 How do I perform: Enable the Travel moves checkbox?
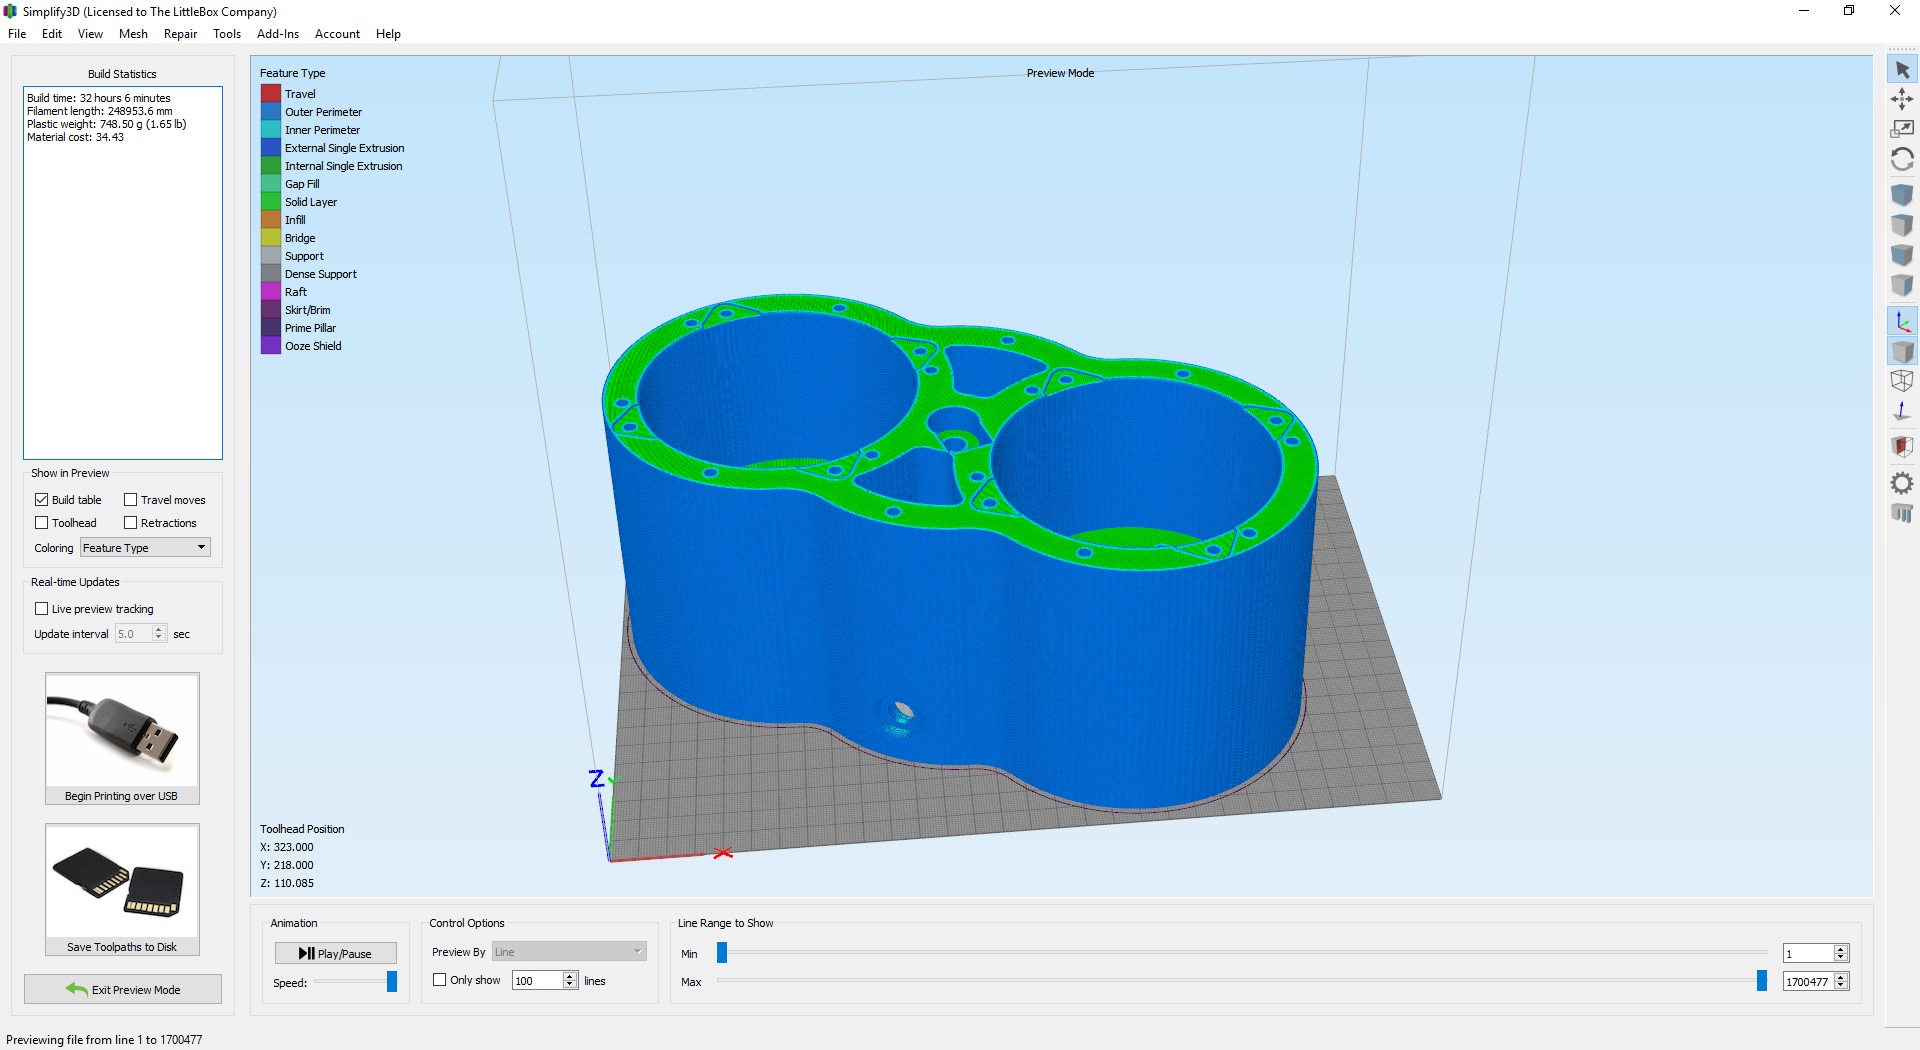pos(130,500)
